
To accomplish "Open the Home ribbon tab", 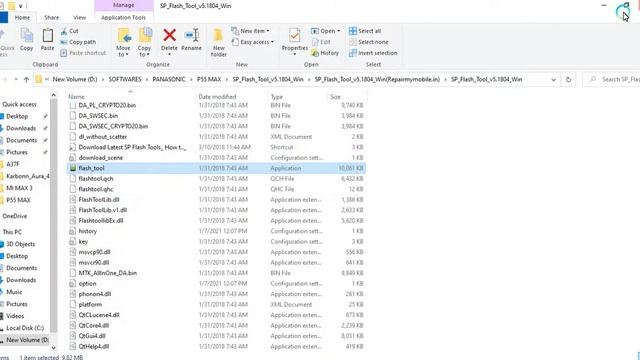I will click(x=22, y=18).
